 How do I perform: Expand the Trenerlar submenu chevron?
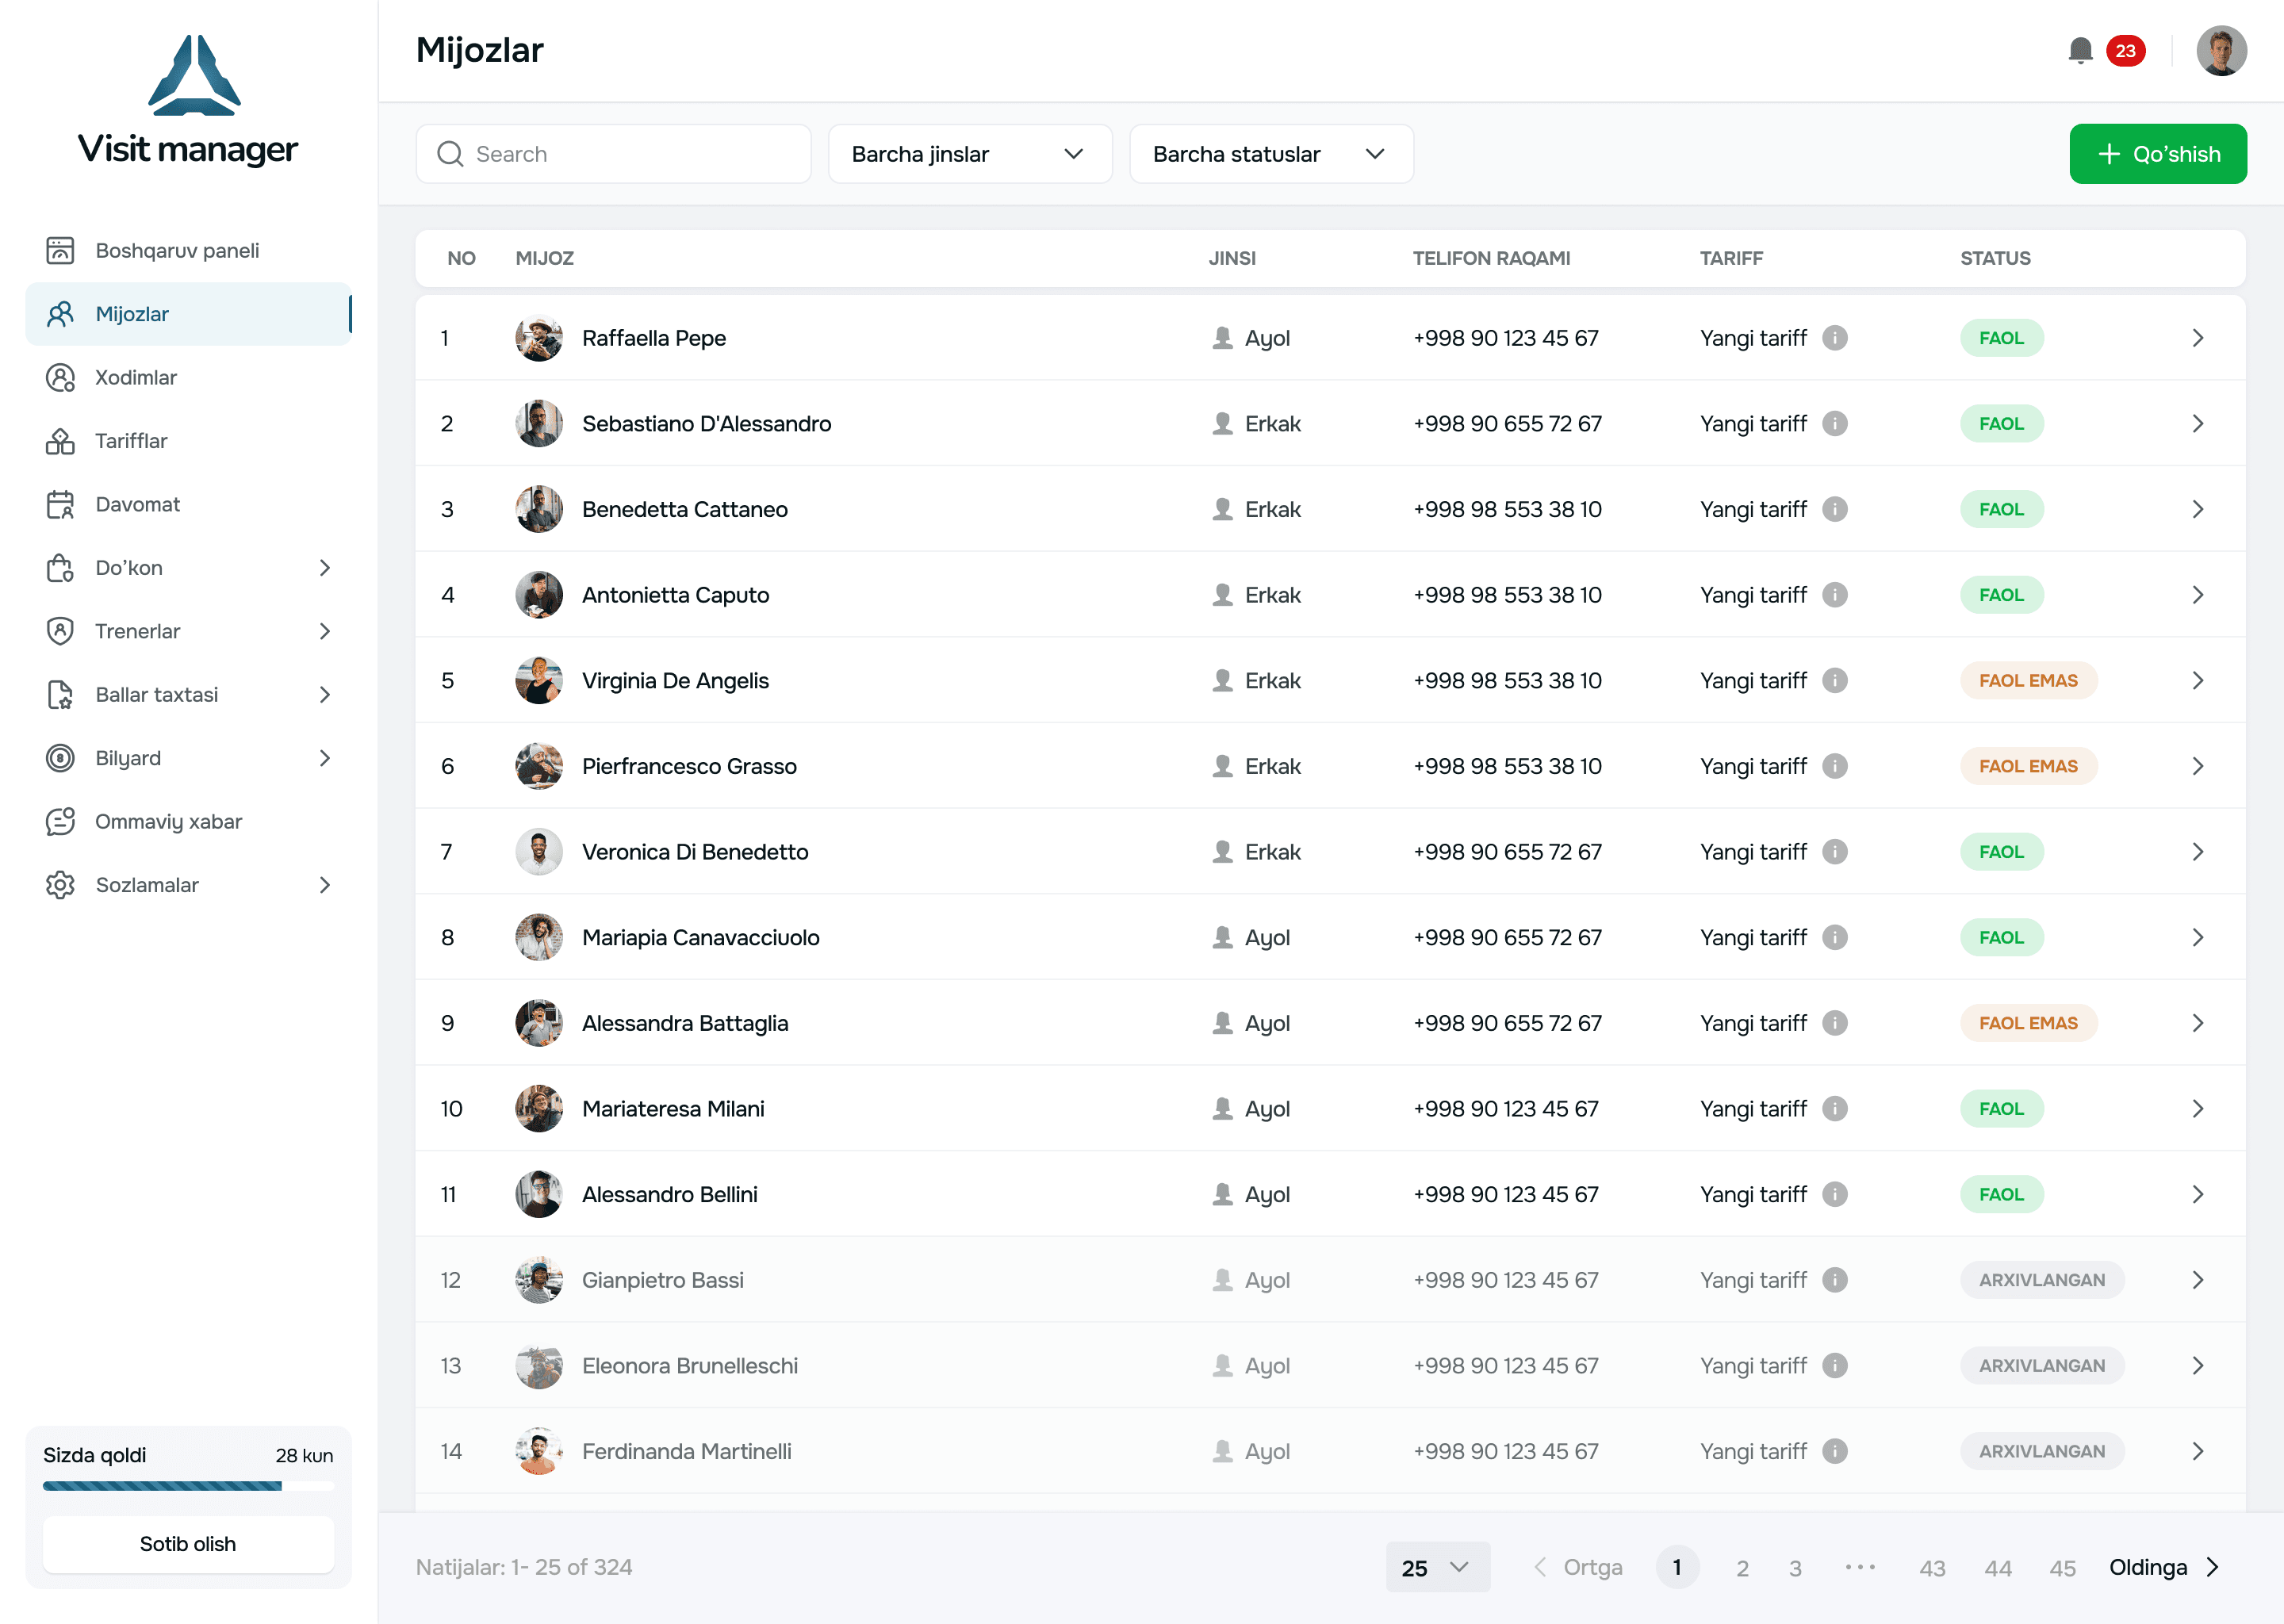click(324, 631)
